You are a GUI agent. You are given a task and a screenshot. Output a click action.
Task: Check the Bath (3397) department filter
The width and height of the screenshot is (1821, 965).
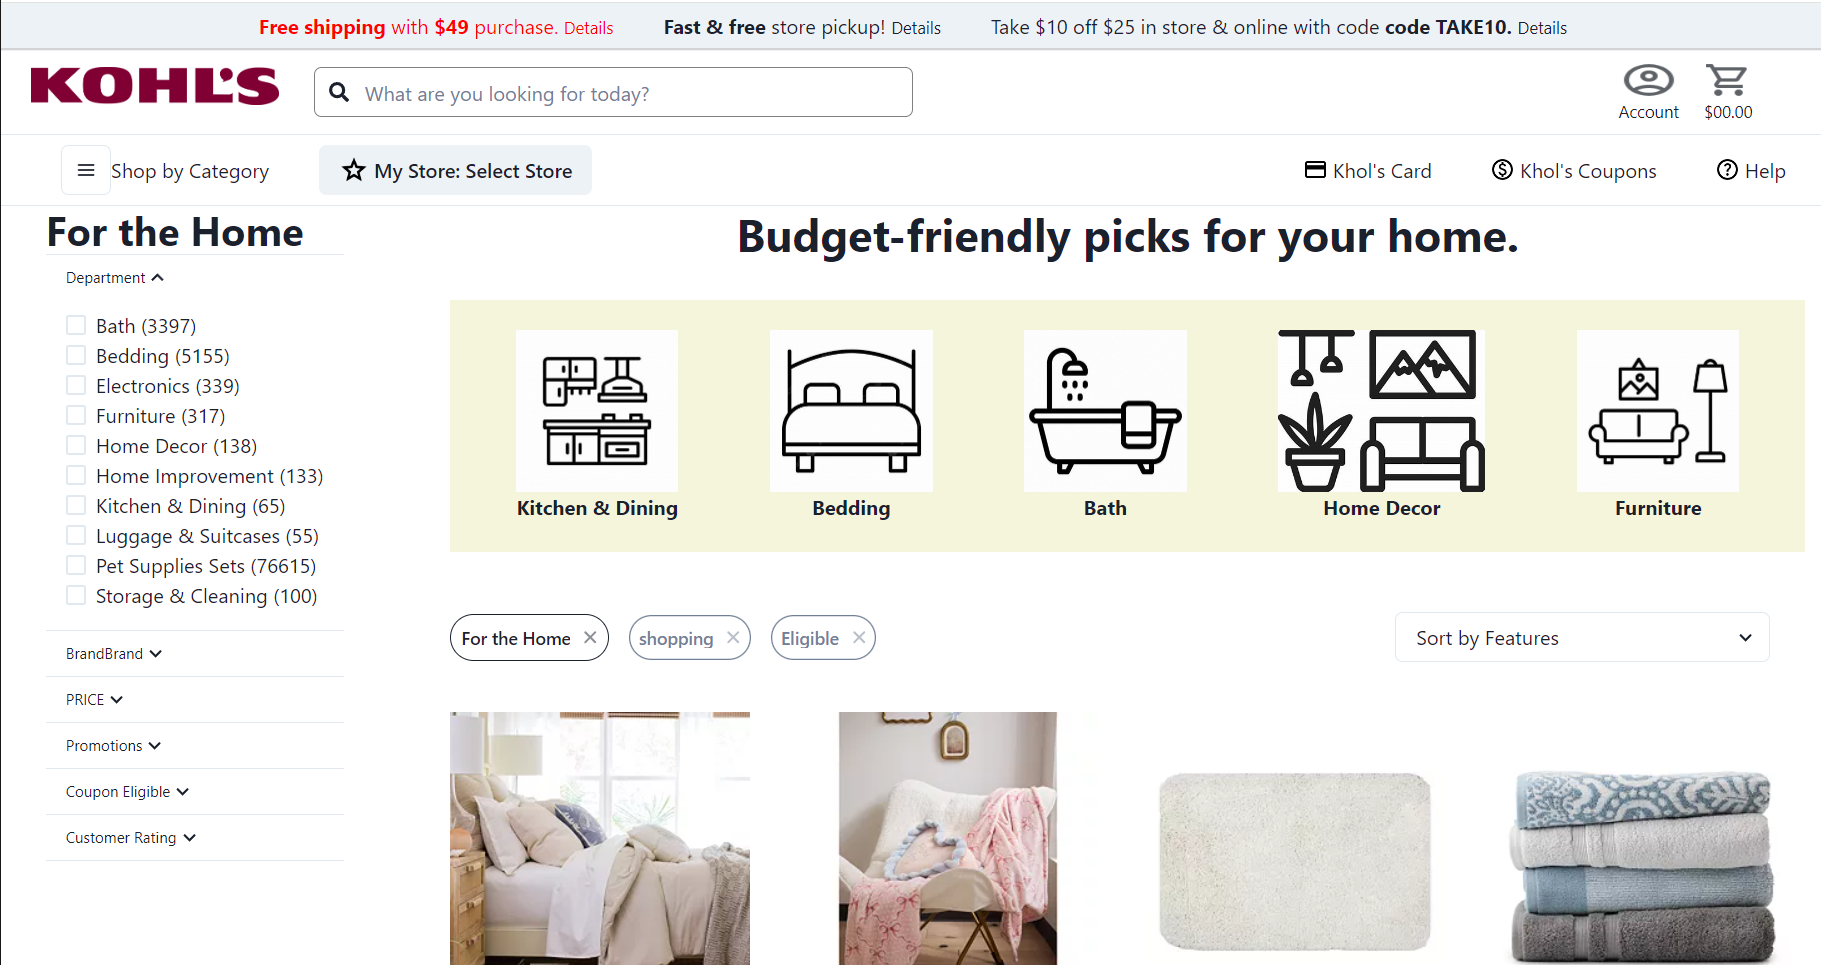pos(76,325)
